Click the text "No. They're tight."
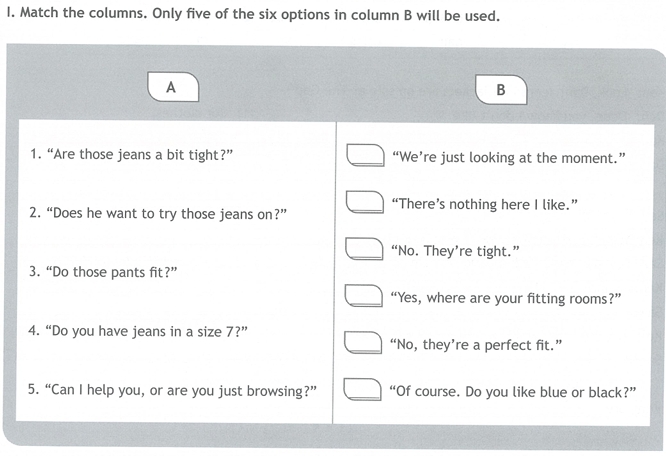Viewport: 666px width, 456px height. pyautogui.click(x=455, y=251)
